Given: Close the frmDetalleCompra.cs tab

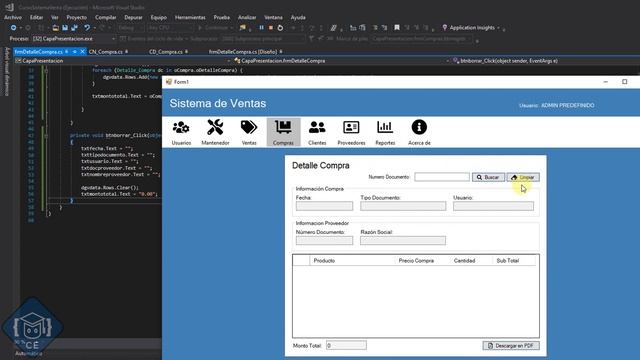Looking at the screenshot, I should point(82,52).
